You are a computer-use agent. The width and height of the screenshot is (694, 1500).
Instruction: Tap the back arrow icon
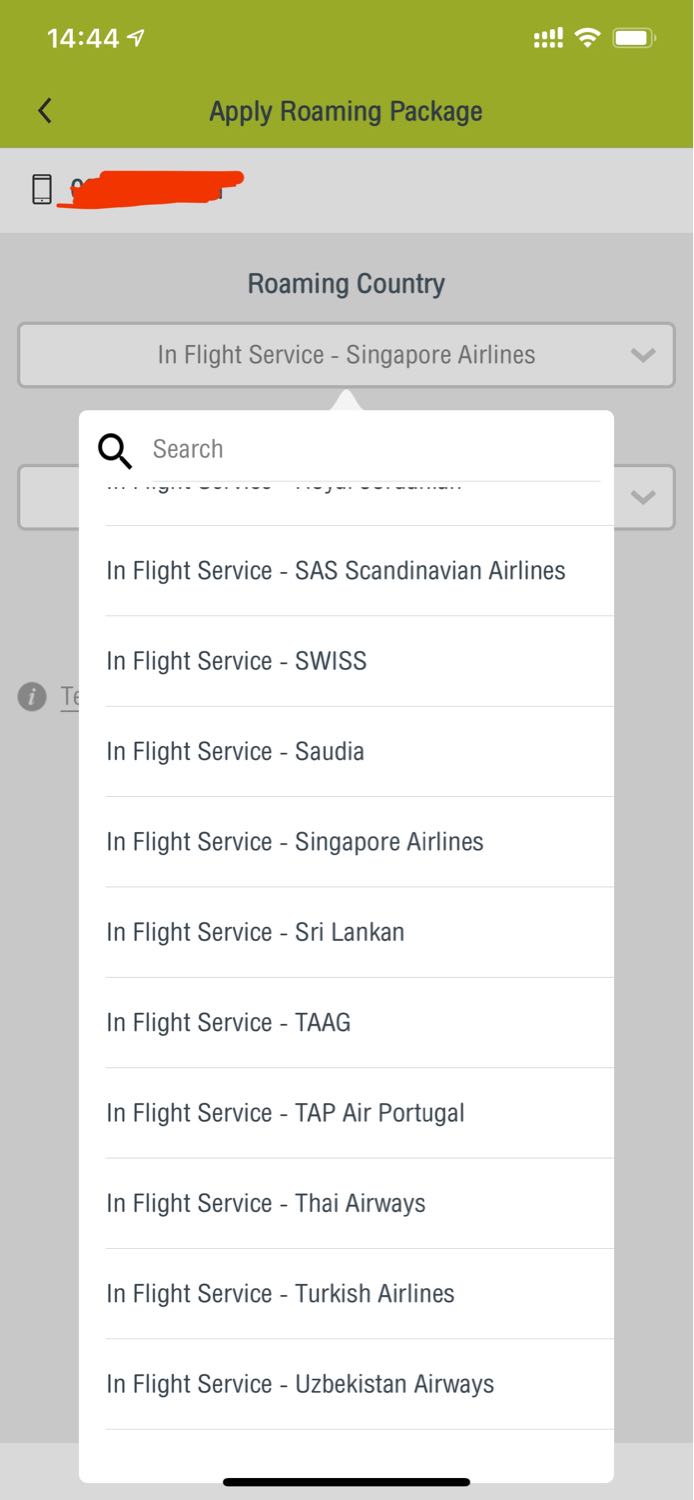click(44, 111)
